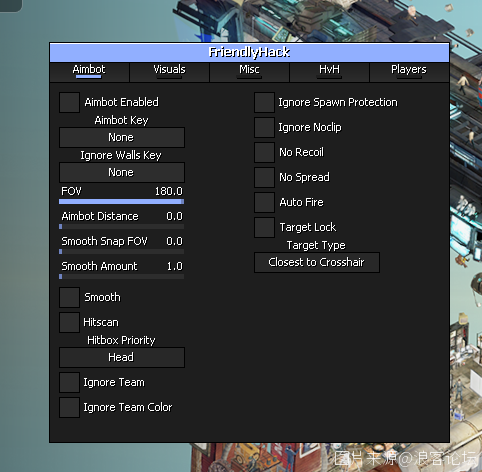This screenshot has width=482, height=472.
Task: Select the Misc tab
Action: tap(249, 72)
